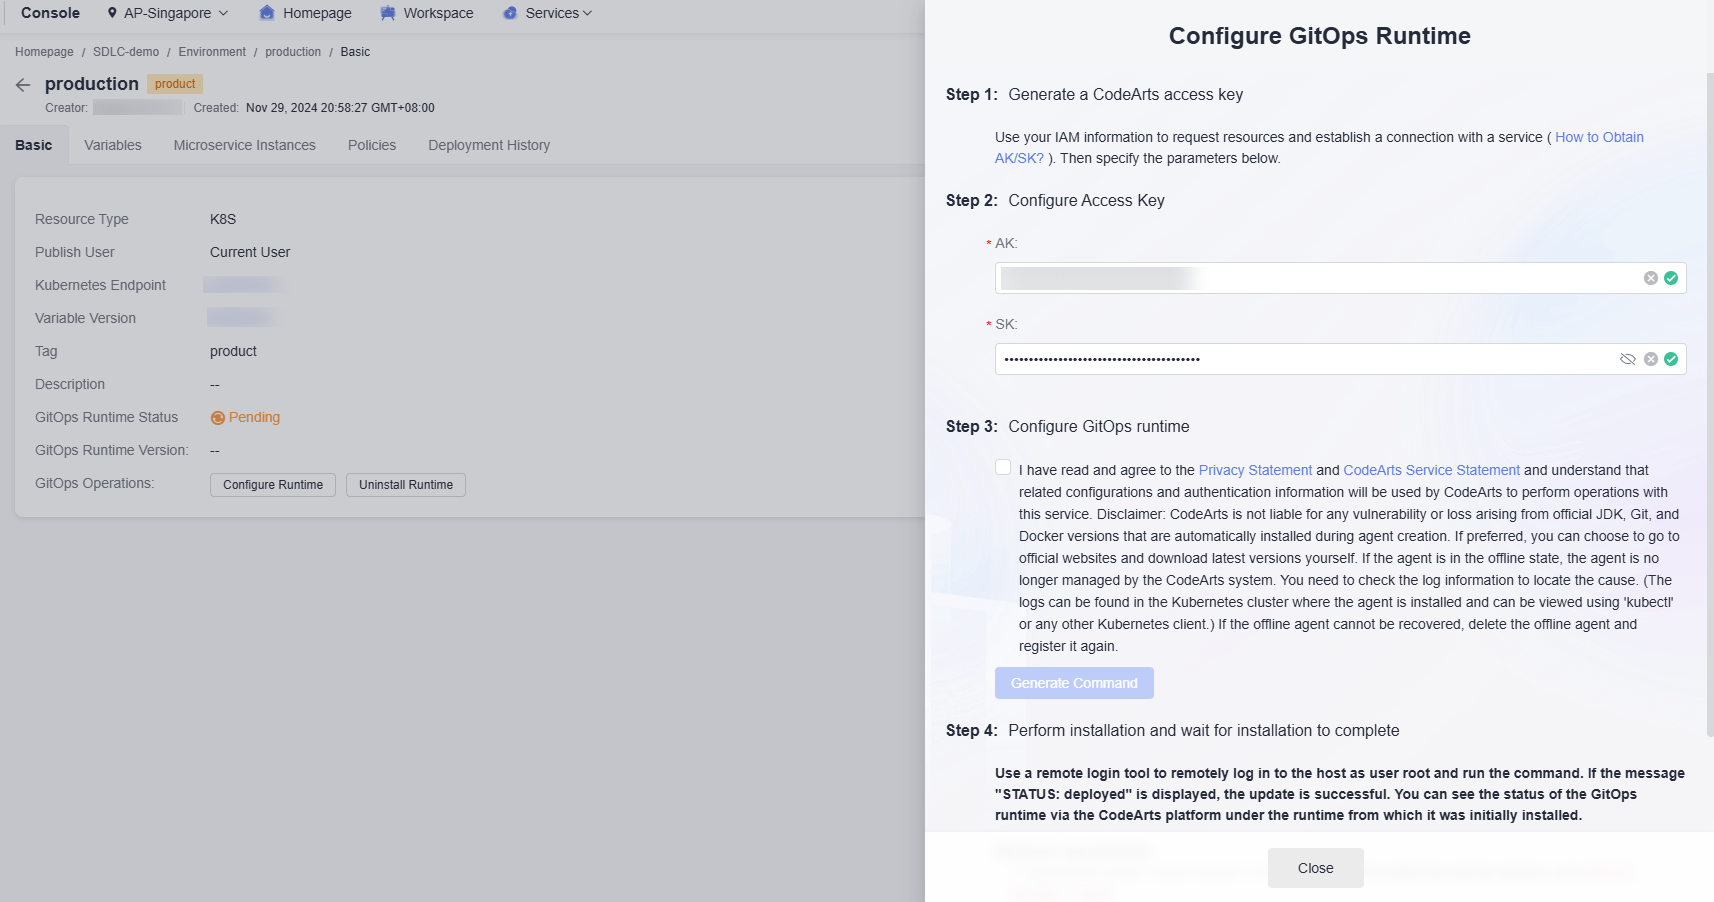This screenshot has width=1714, height=902.
Task: Clear the SK input field
Action: click(x=1651, y=359)
